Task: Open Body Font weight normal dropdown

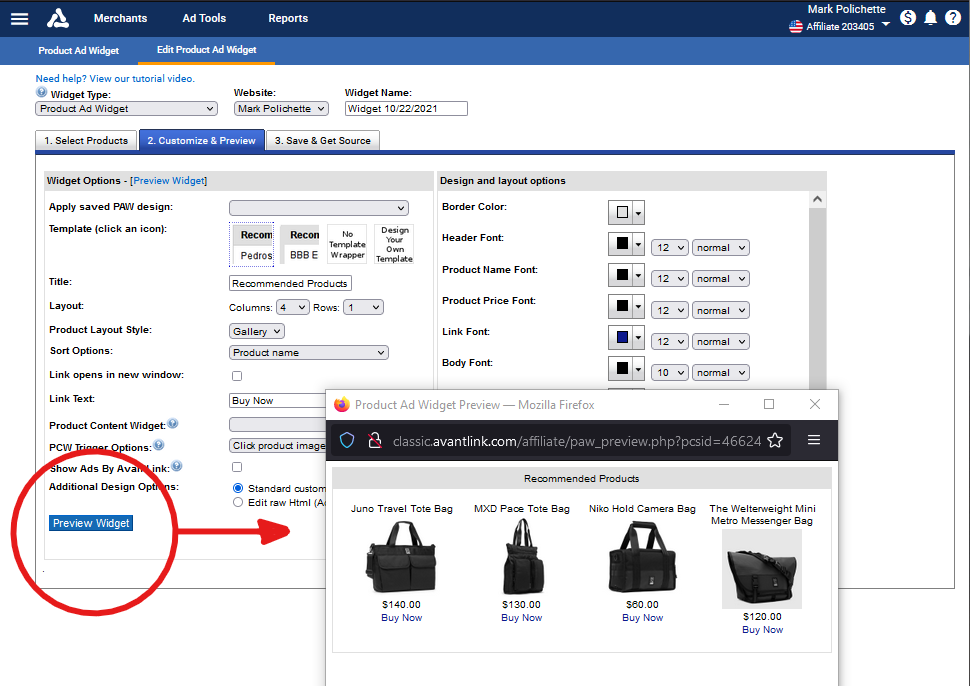Action: point(721,372)
